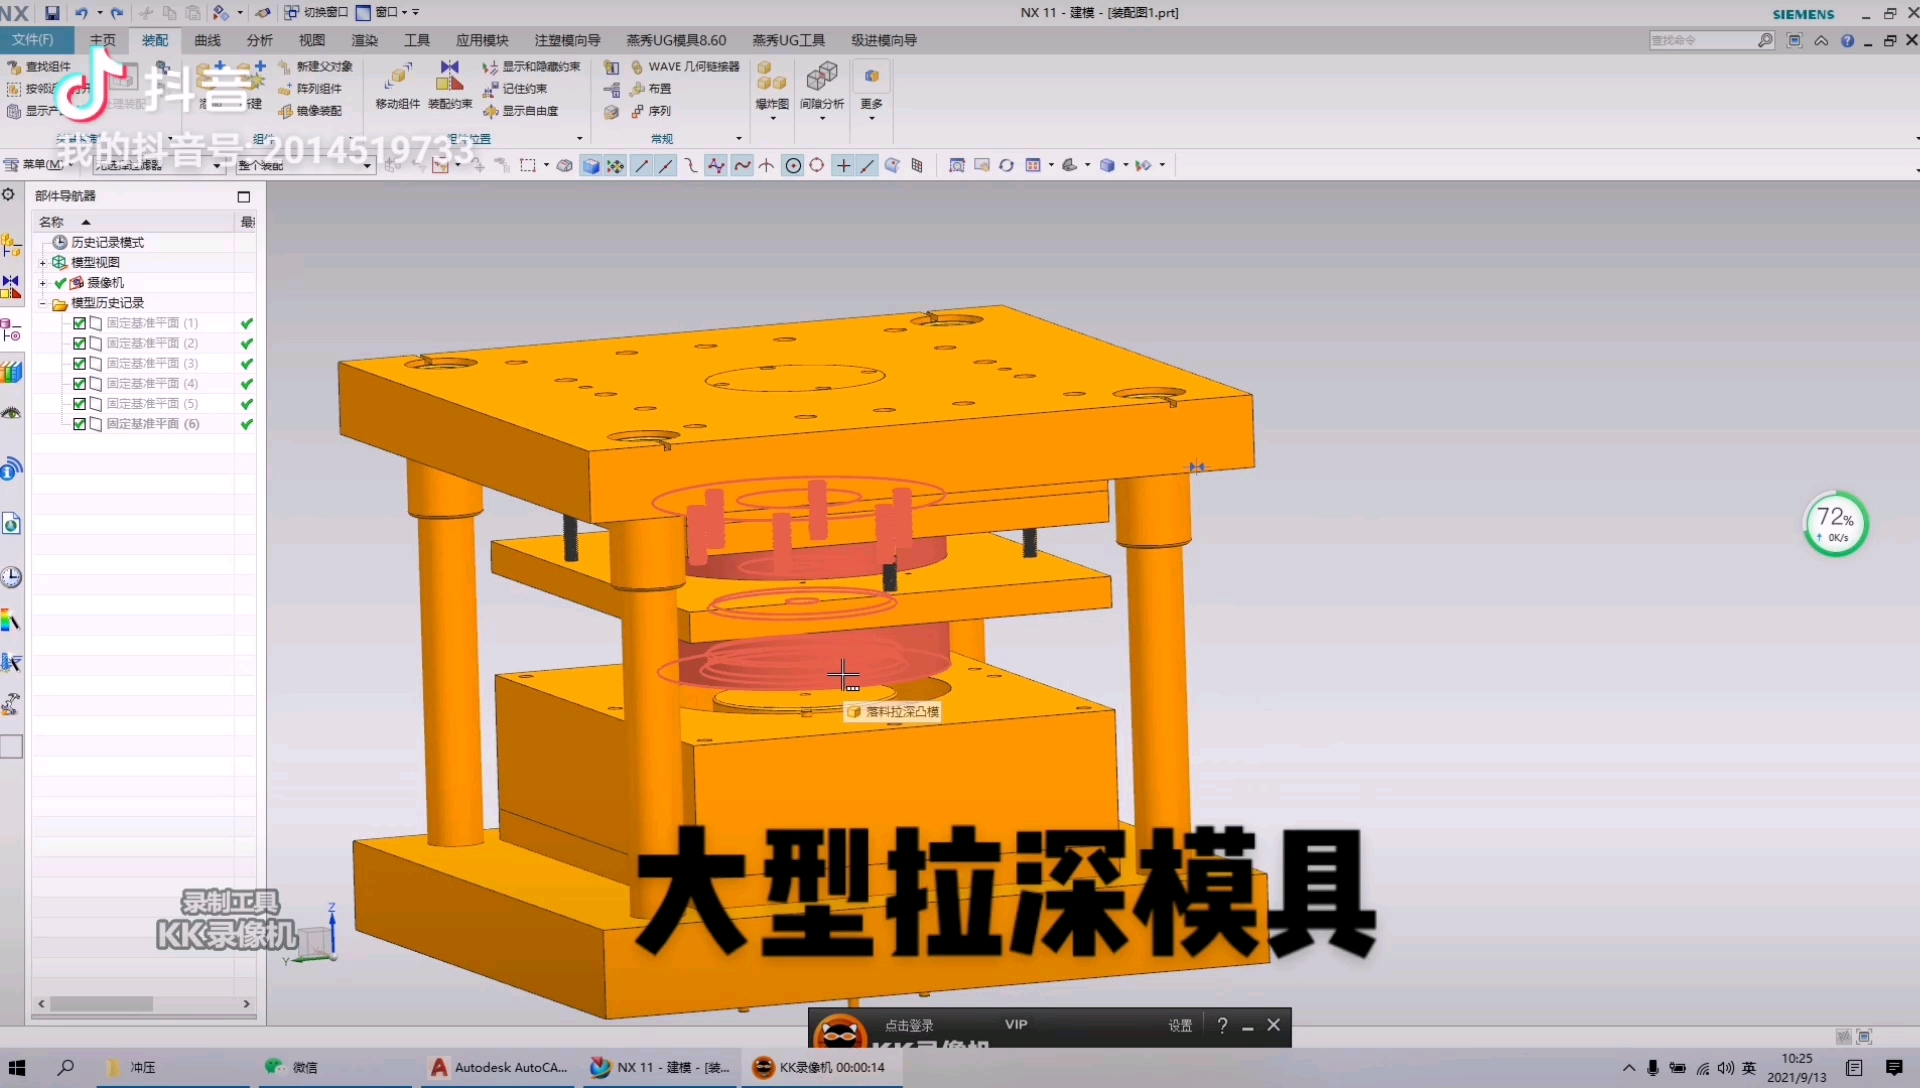Expand the 摄像机 tree node
1920x1088 pixels.
43,283
